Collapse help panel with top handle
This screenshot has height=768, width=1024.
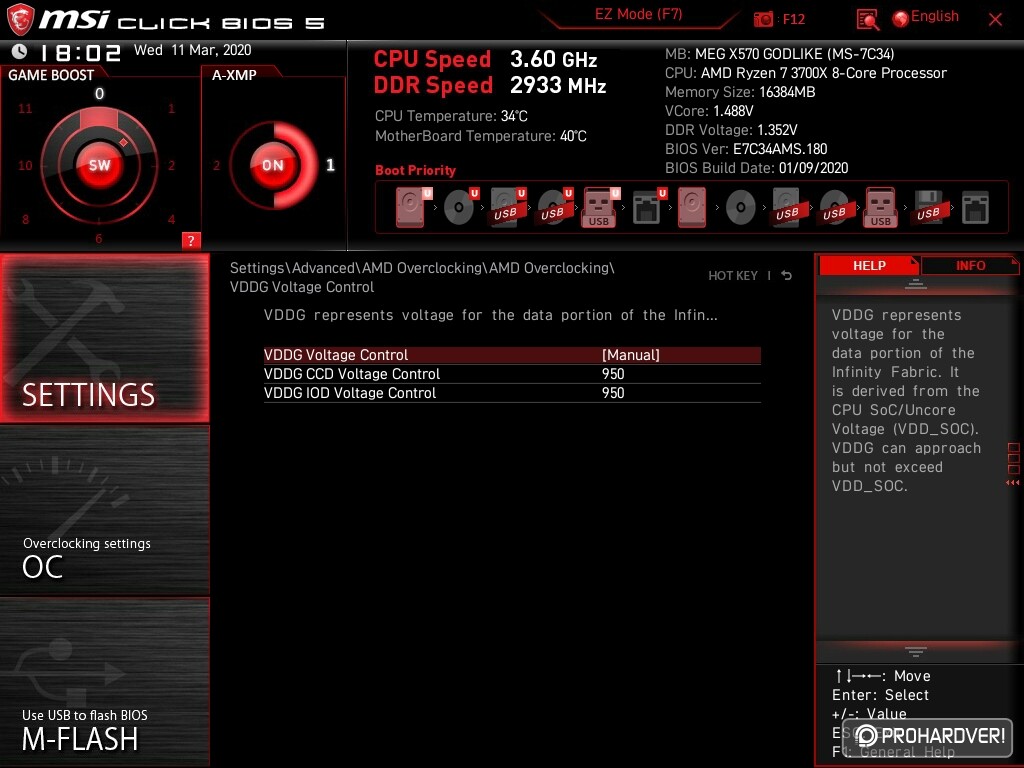pyautogui.click(x=916, y=284)
